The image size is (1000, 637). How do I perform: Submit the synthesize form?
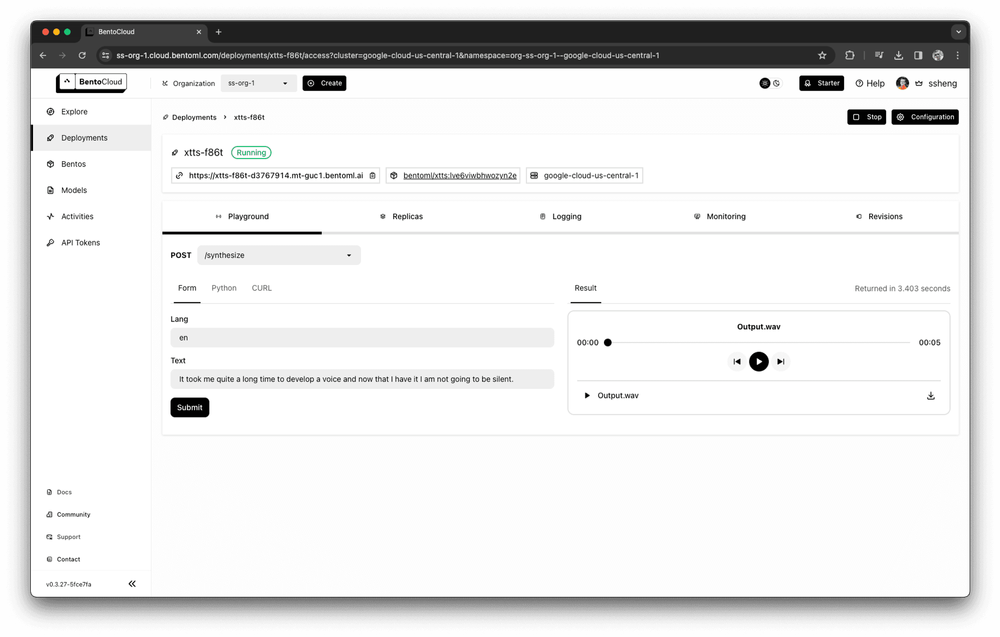(189, 408)
